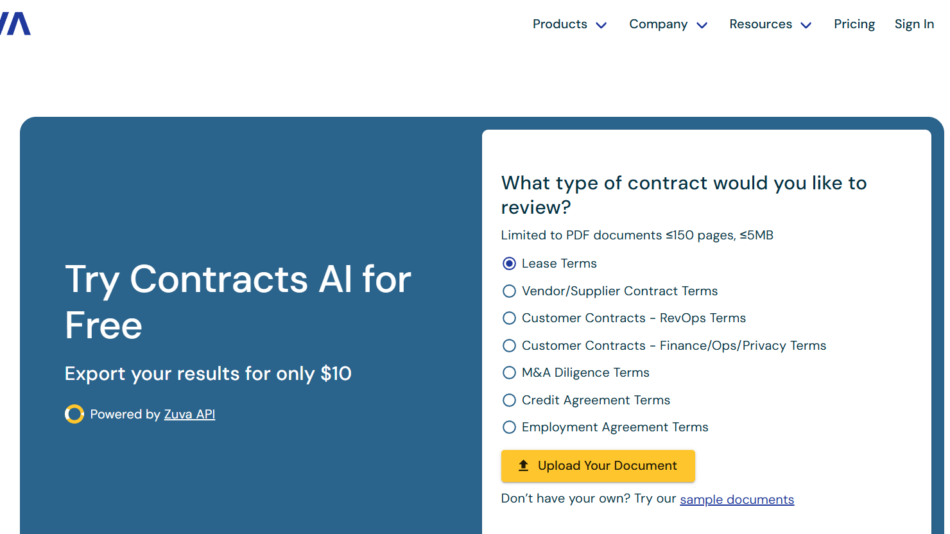Select Customer Contracts - RevOps Terms

(509, 318)
